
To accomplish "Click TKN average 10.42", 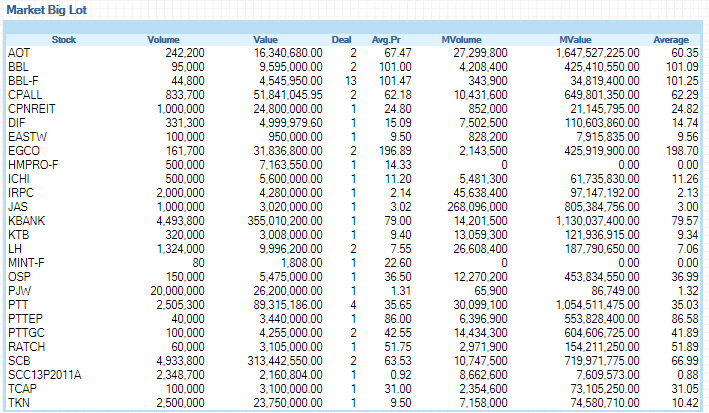I will coord(685,404).
